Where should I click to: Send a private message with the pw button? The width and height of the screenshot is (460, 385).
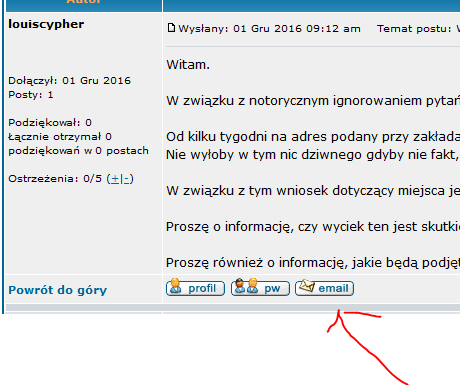click(260, 288)
